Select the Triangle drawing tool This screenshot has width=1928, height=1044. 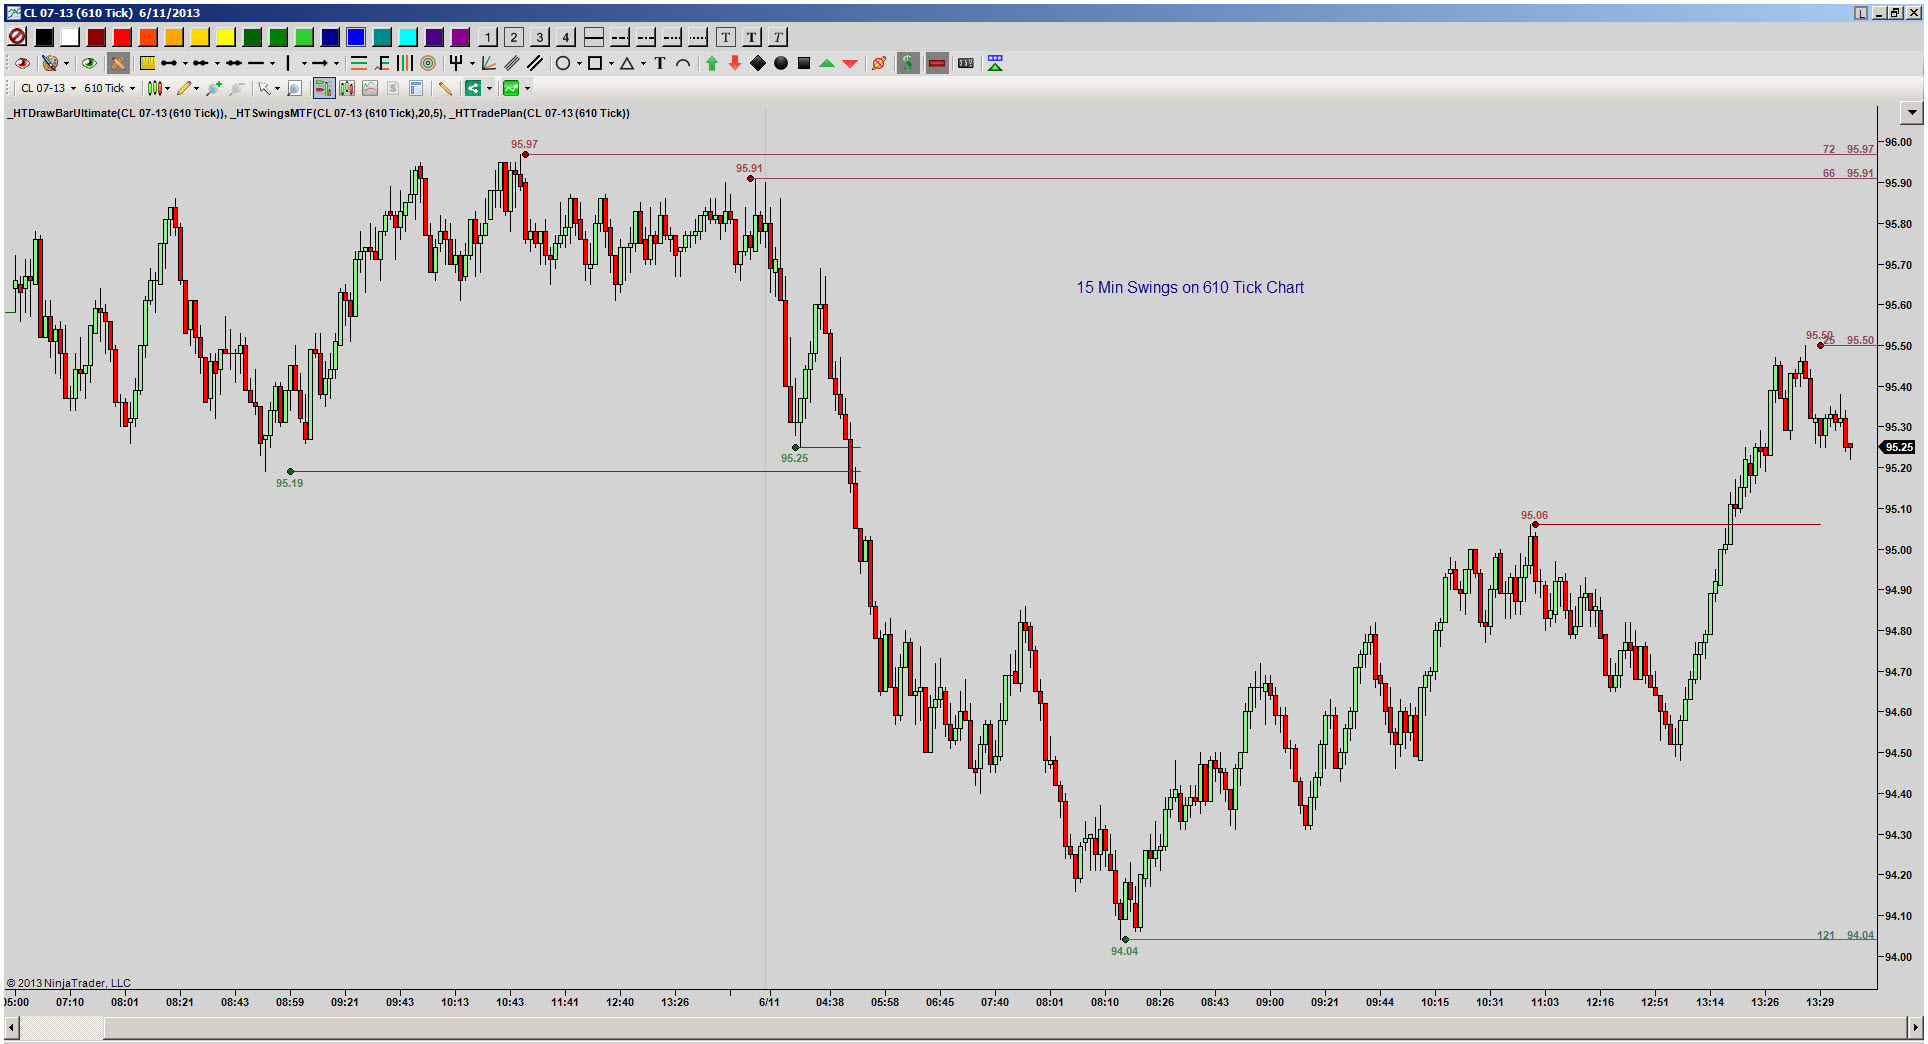pos(627,63)
